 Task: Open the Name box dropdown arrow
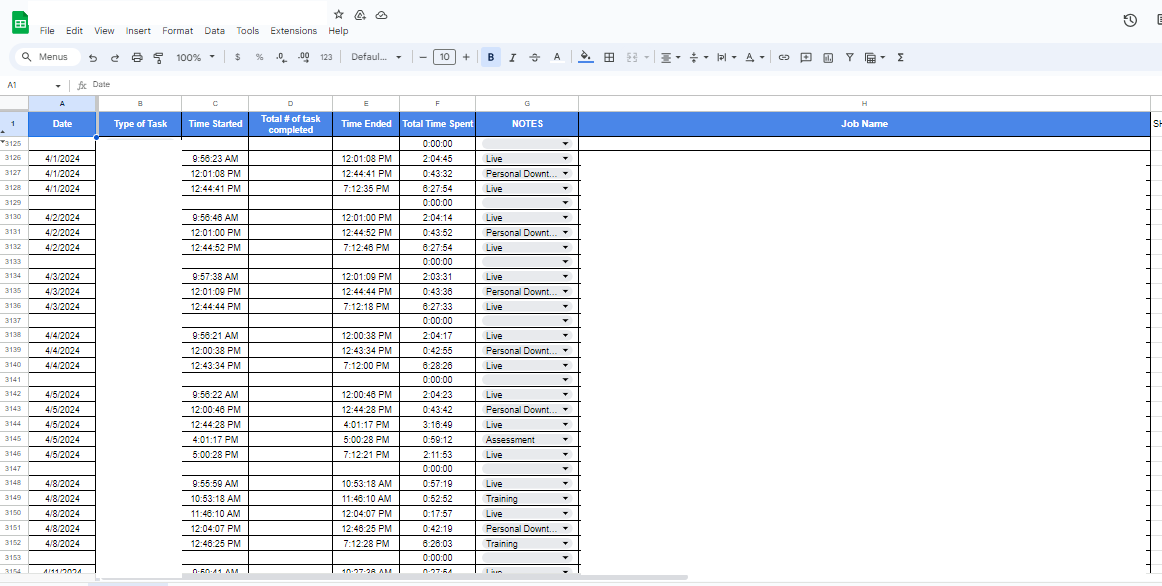coord(58,86)
